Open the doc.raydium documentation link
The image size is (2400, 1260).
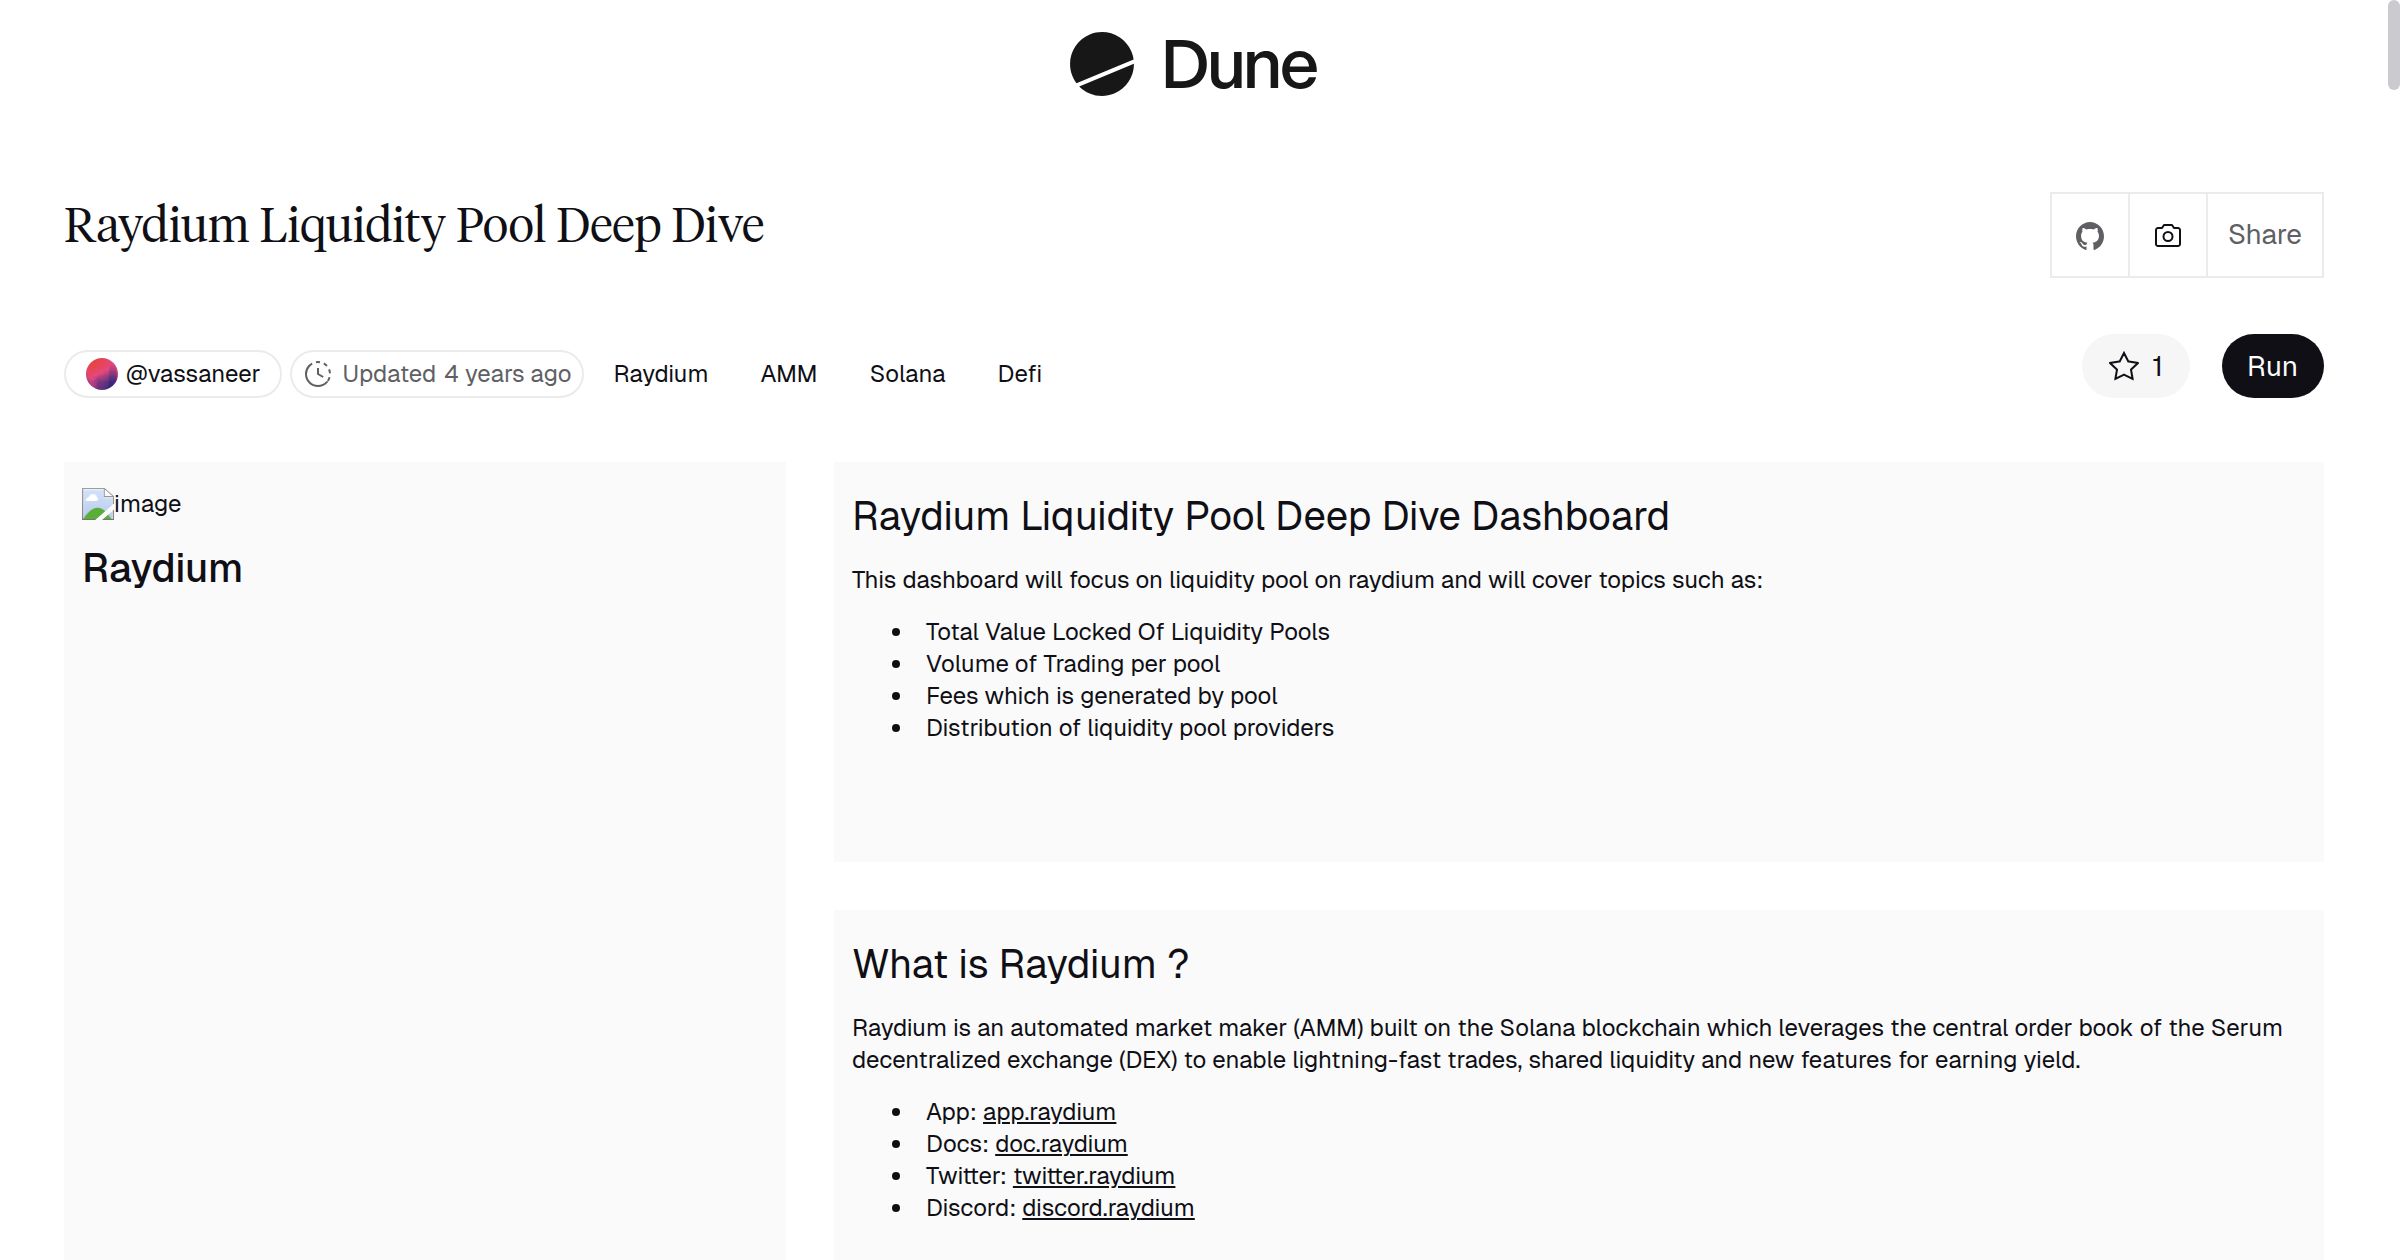1061,1143
